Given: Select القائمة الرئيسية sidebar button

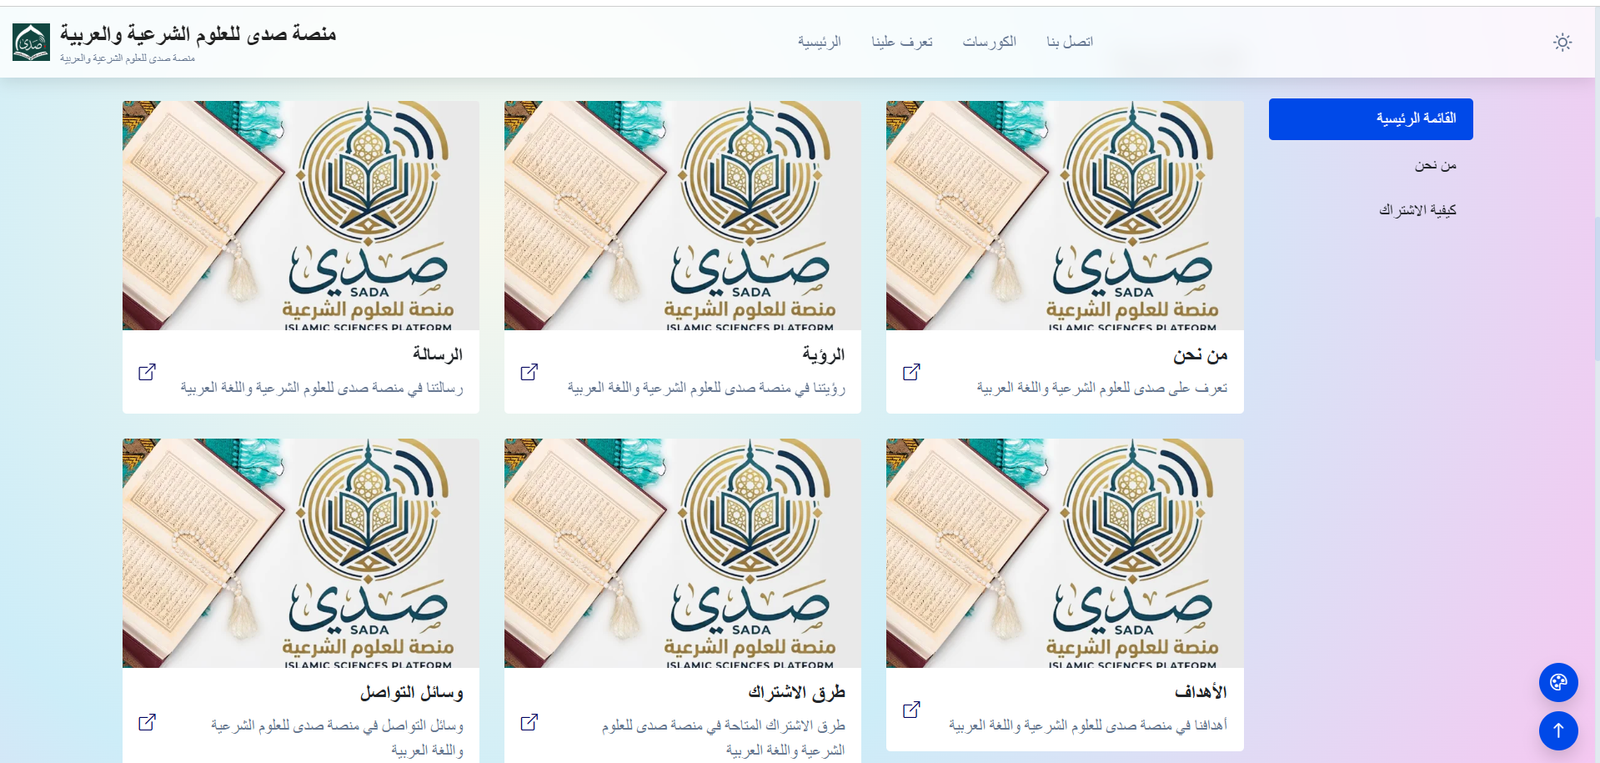Looking at the screenshot, I should [1370, 119].
